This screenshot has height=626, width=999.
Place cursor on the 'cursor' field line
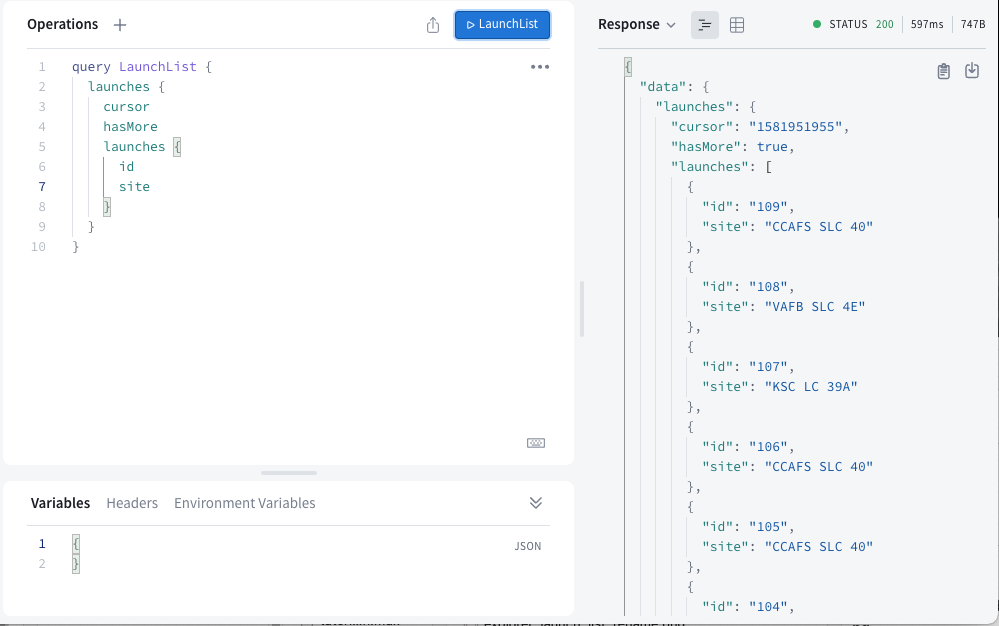[126, 107]
